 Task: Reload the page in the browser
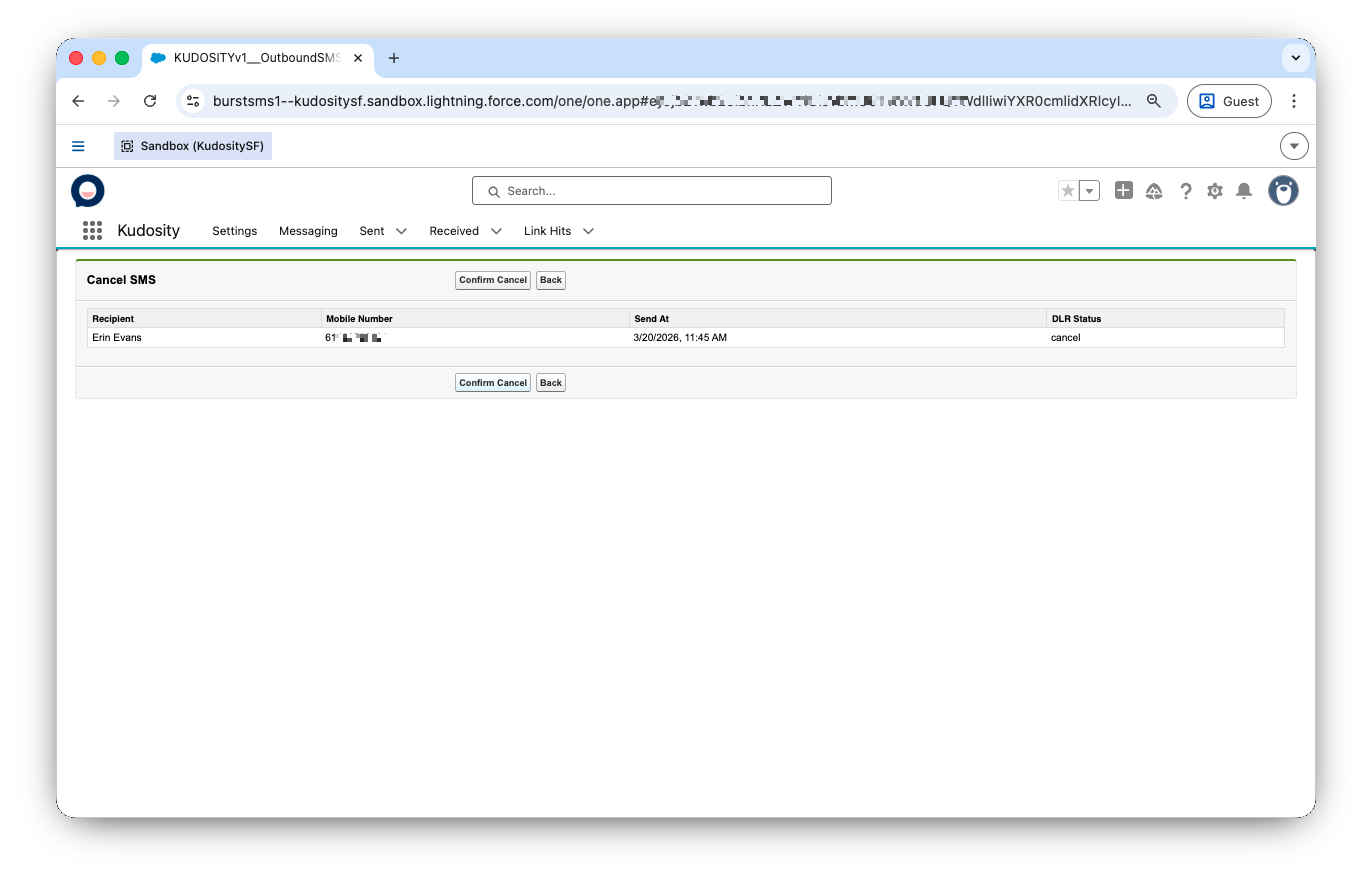[150, 101]
